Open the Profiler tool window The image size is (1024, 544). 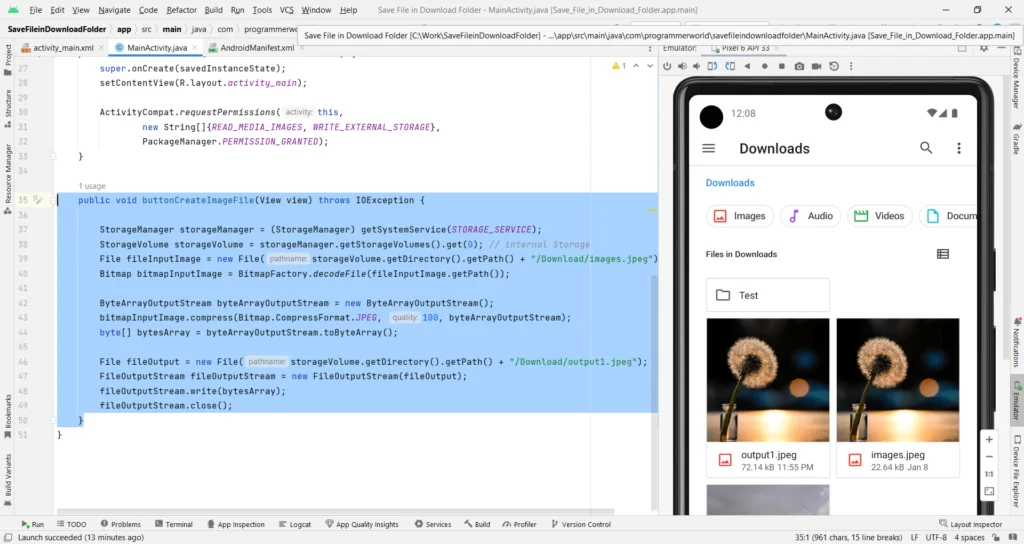coord(519,524)
